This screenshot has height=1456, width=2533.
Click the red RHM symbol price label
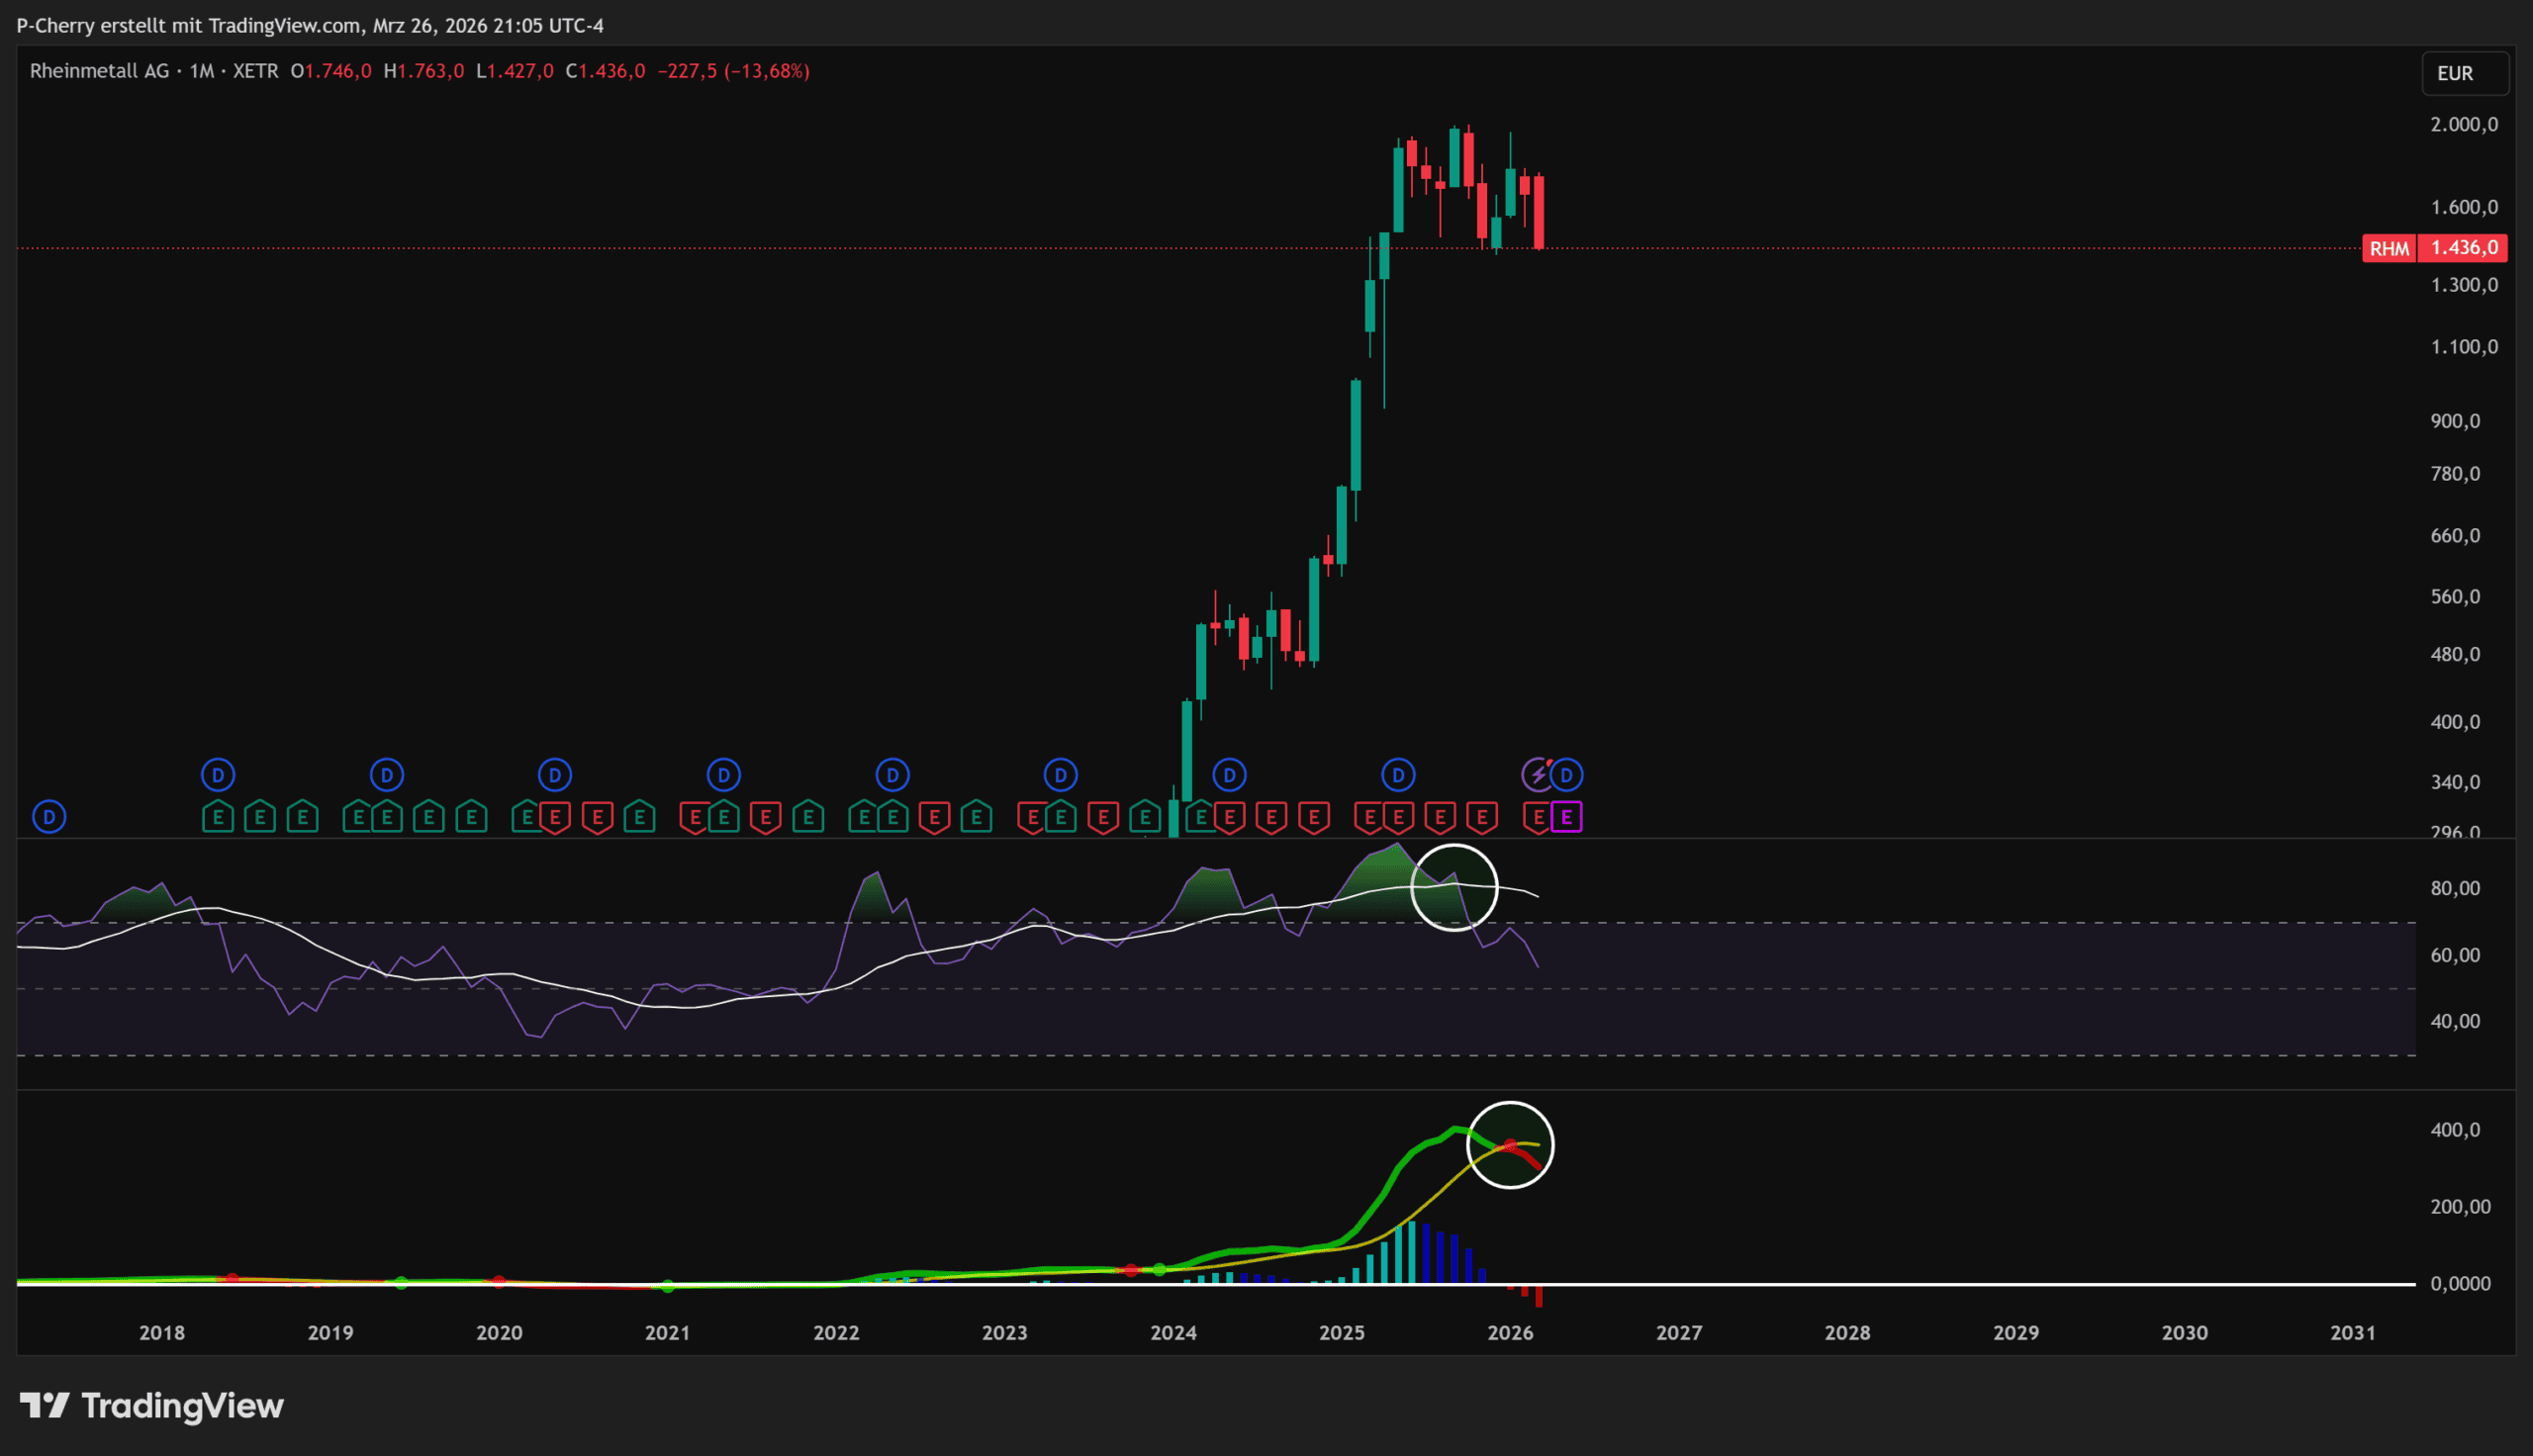pos(2388,248)
